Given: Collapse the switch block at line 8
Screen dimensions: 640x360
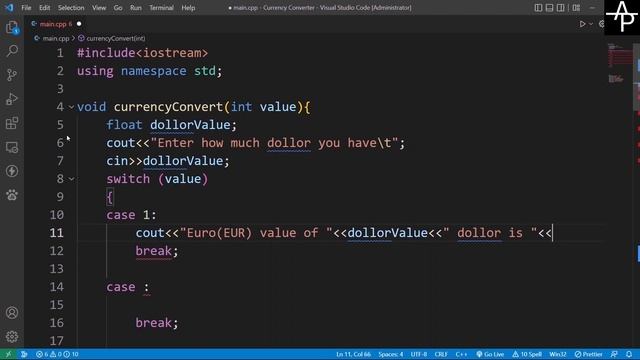Looking at the screenshot, I should click(x=71, y=179).
